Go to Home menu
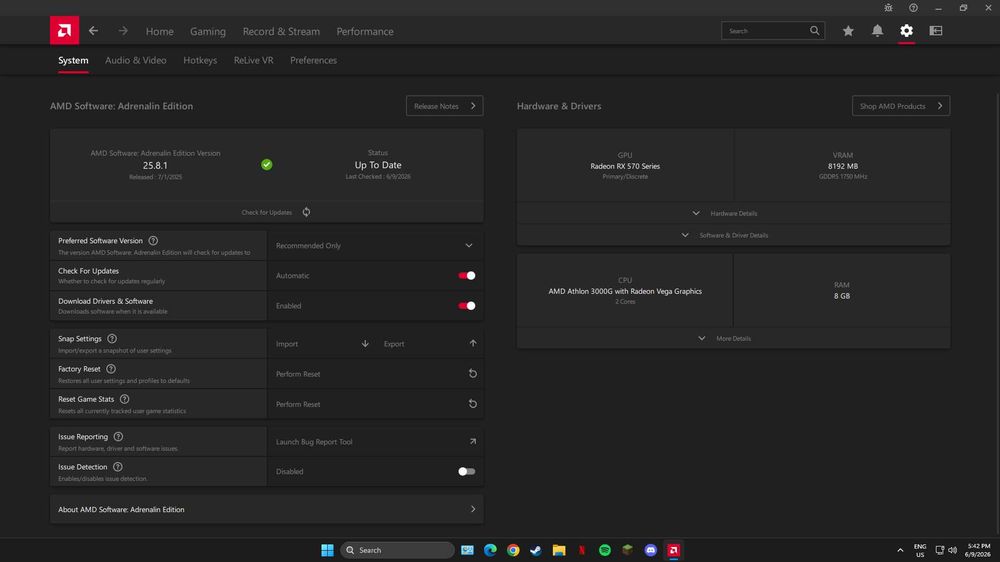 [x=159, y=31]
